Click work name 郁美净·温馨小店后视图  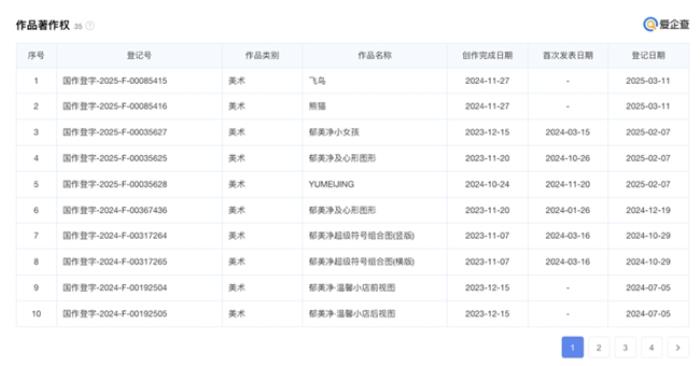tap(352, 313)
